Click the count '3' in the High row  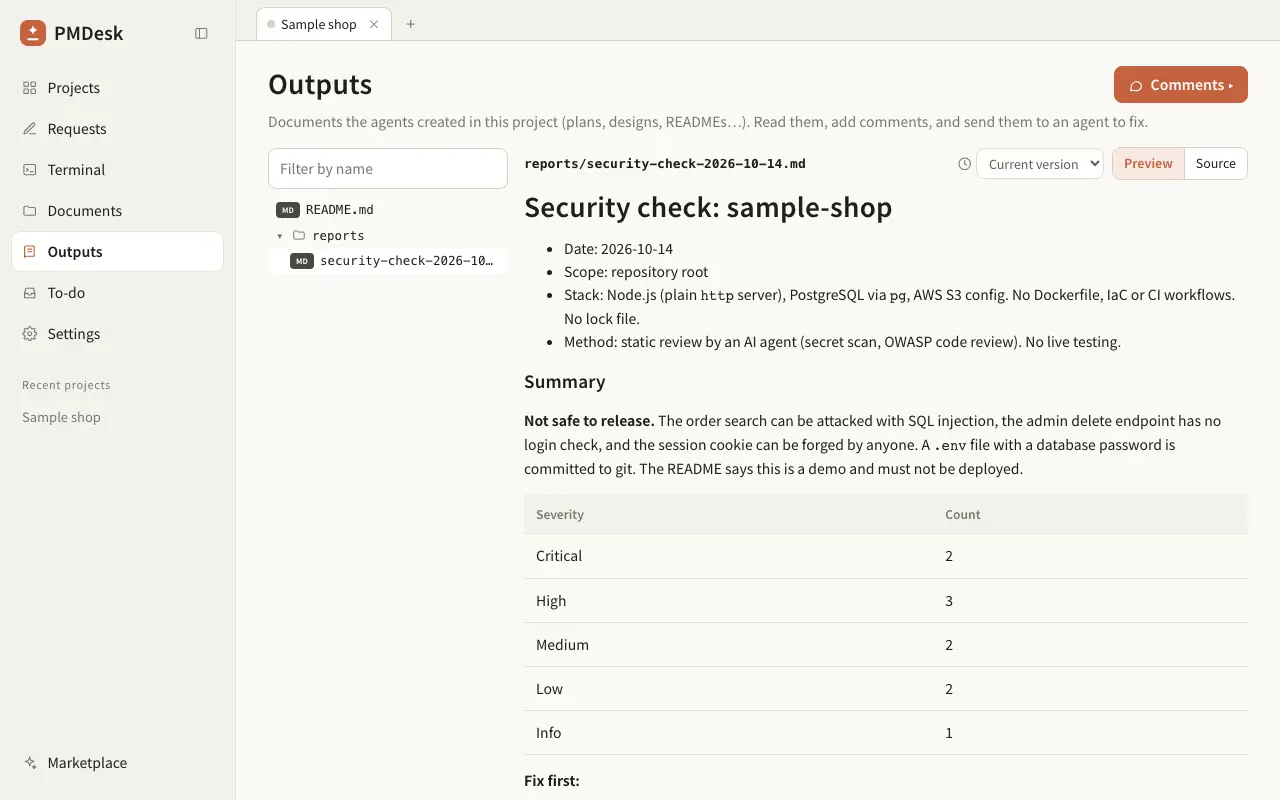pos(949,601)
